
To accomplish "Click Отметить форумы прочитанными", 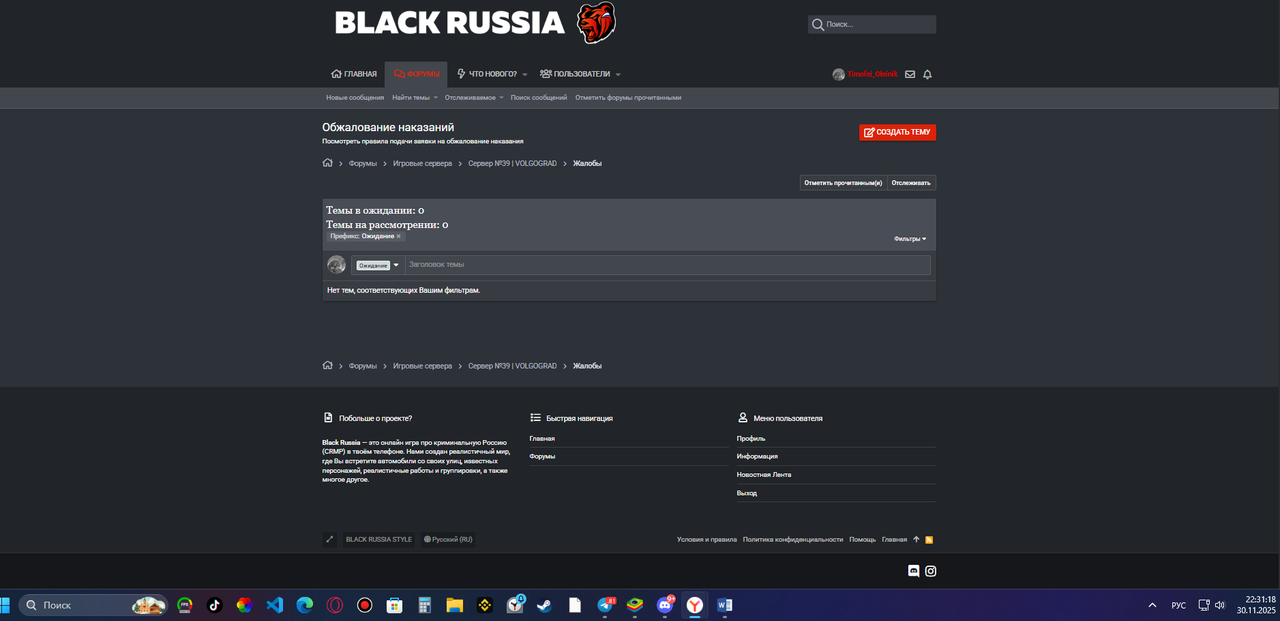I will pyautogui.click(x=628, y=98).
